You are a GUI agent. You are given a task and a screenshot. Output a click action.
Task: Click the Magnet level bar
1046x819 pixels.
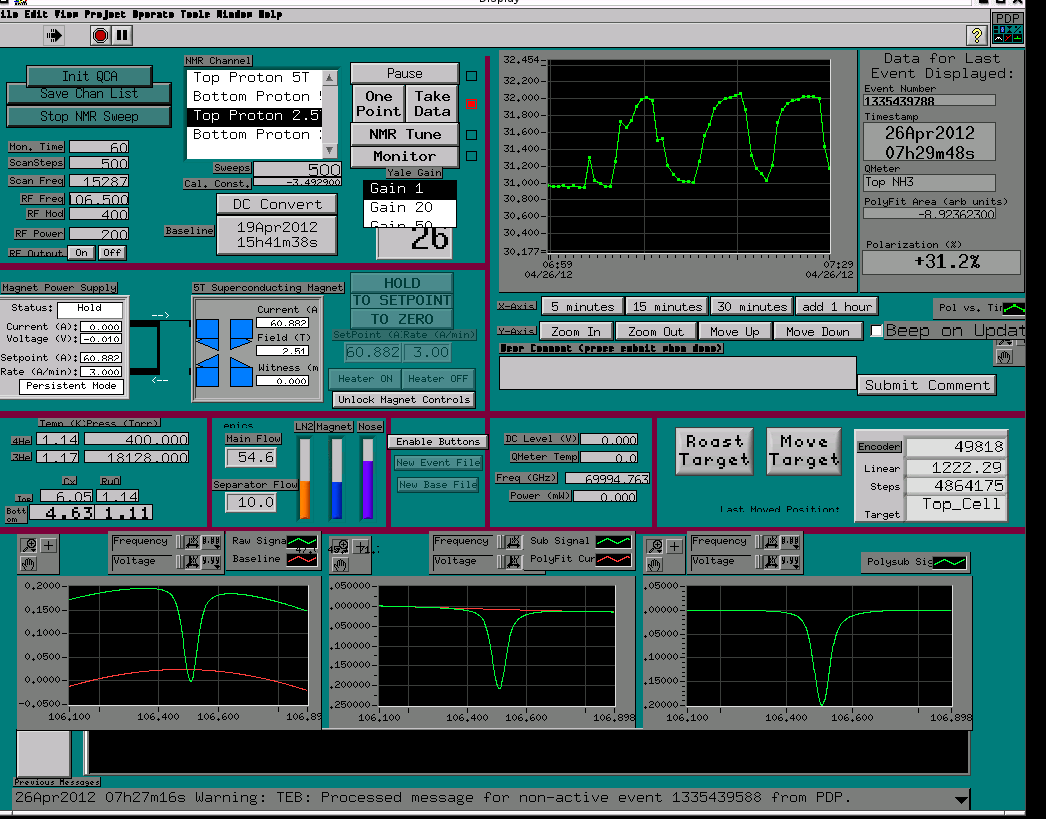337,478
